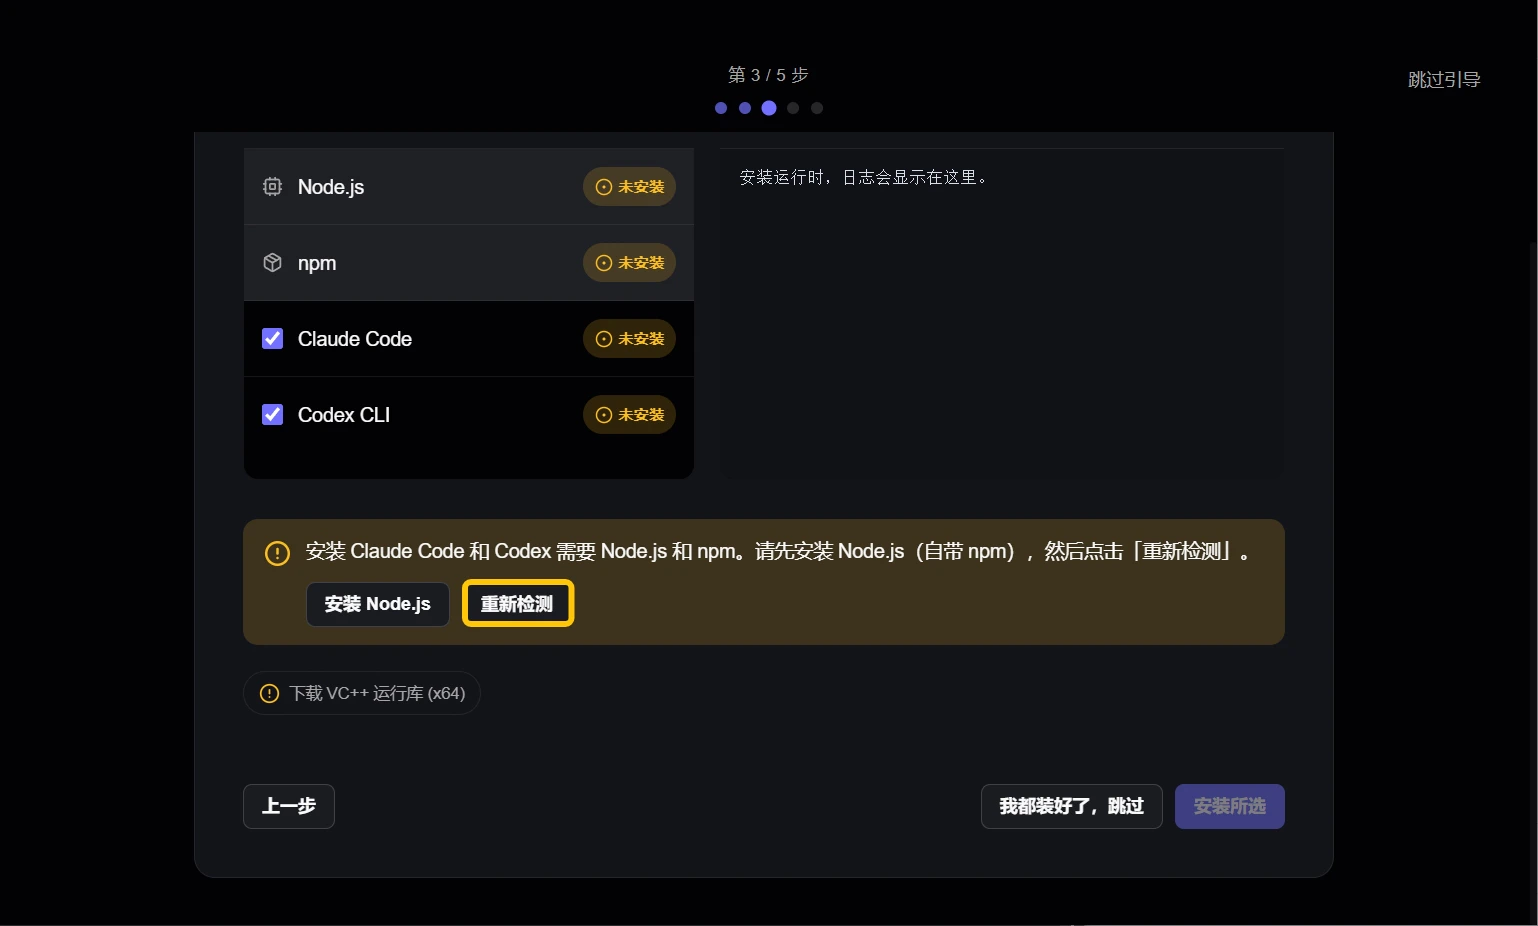
Task: Select the second step progress dot
Action: click(745, 108)
